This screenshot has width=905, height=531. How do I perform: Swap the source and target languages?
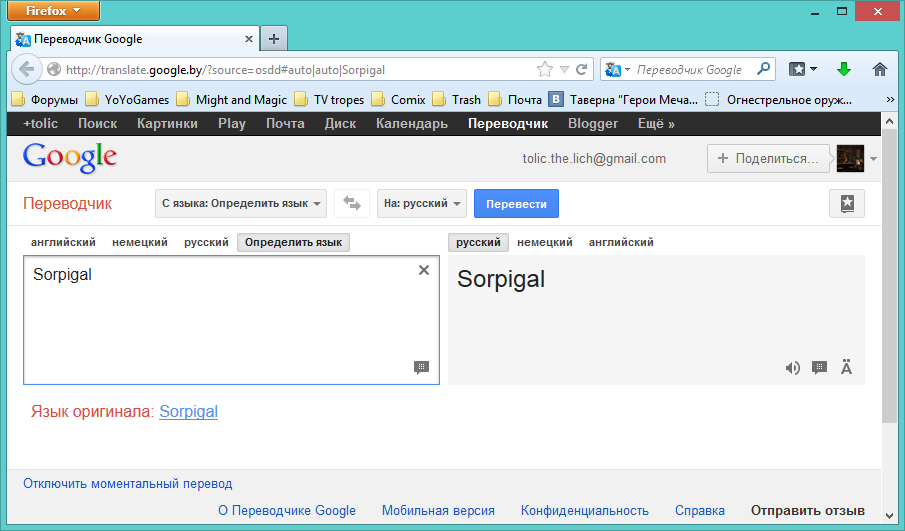[351, 203]
